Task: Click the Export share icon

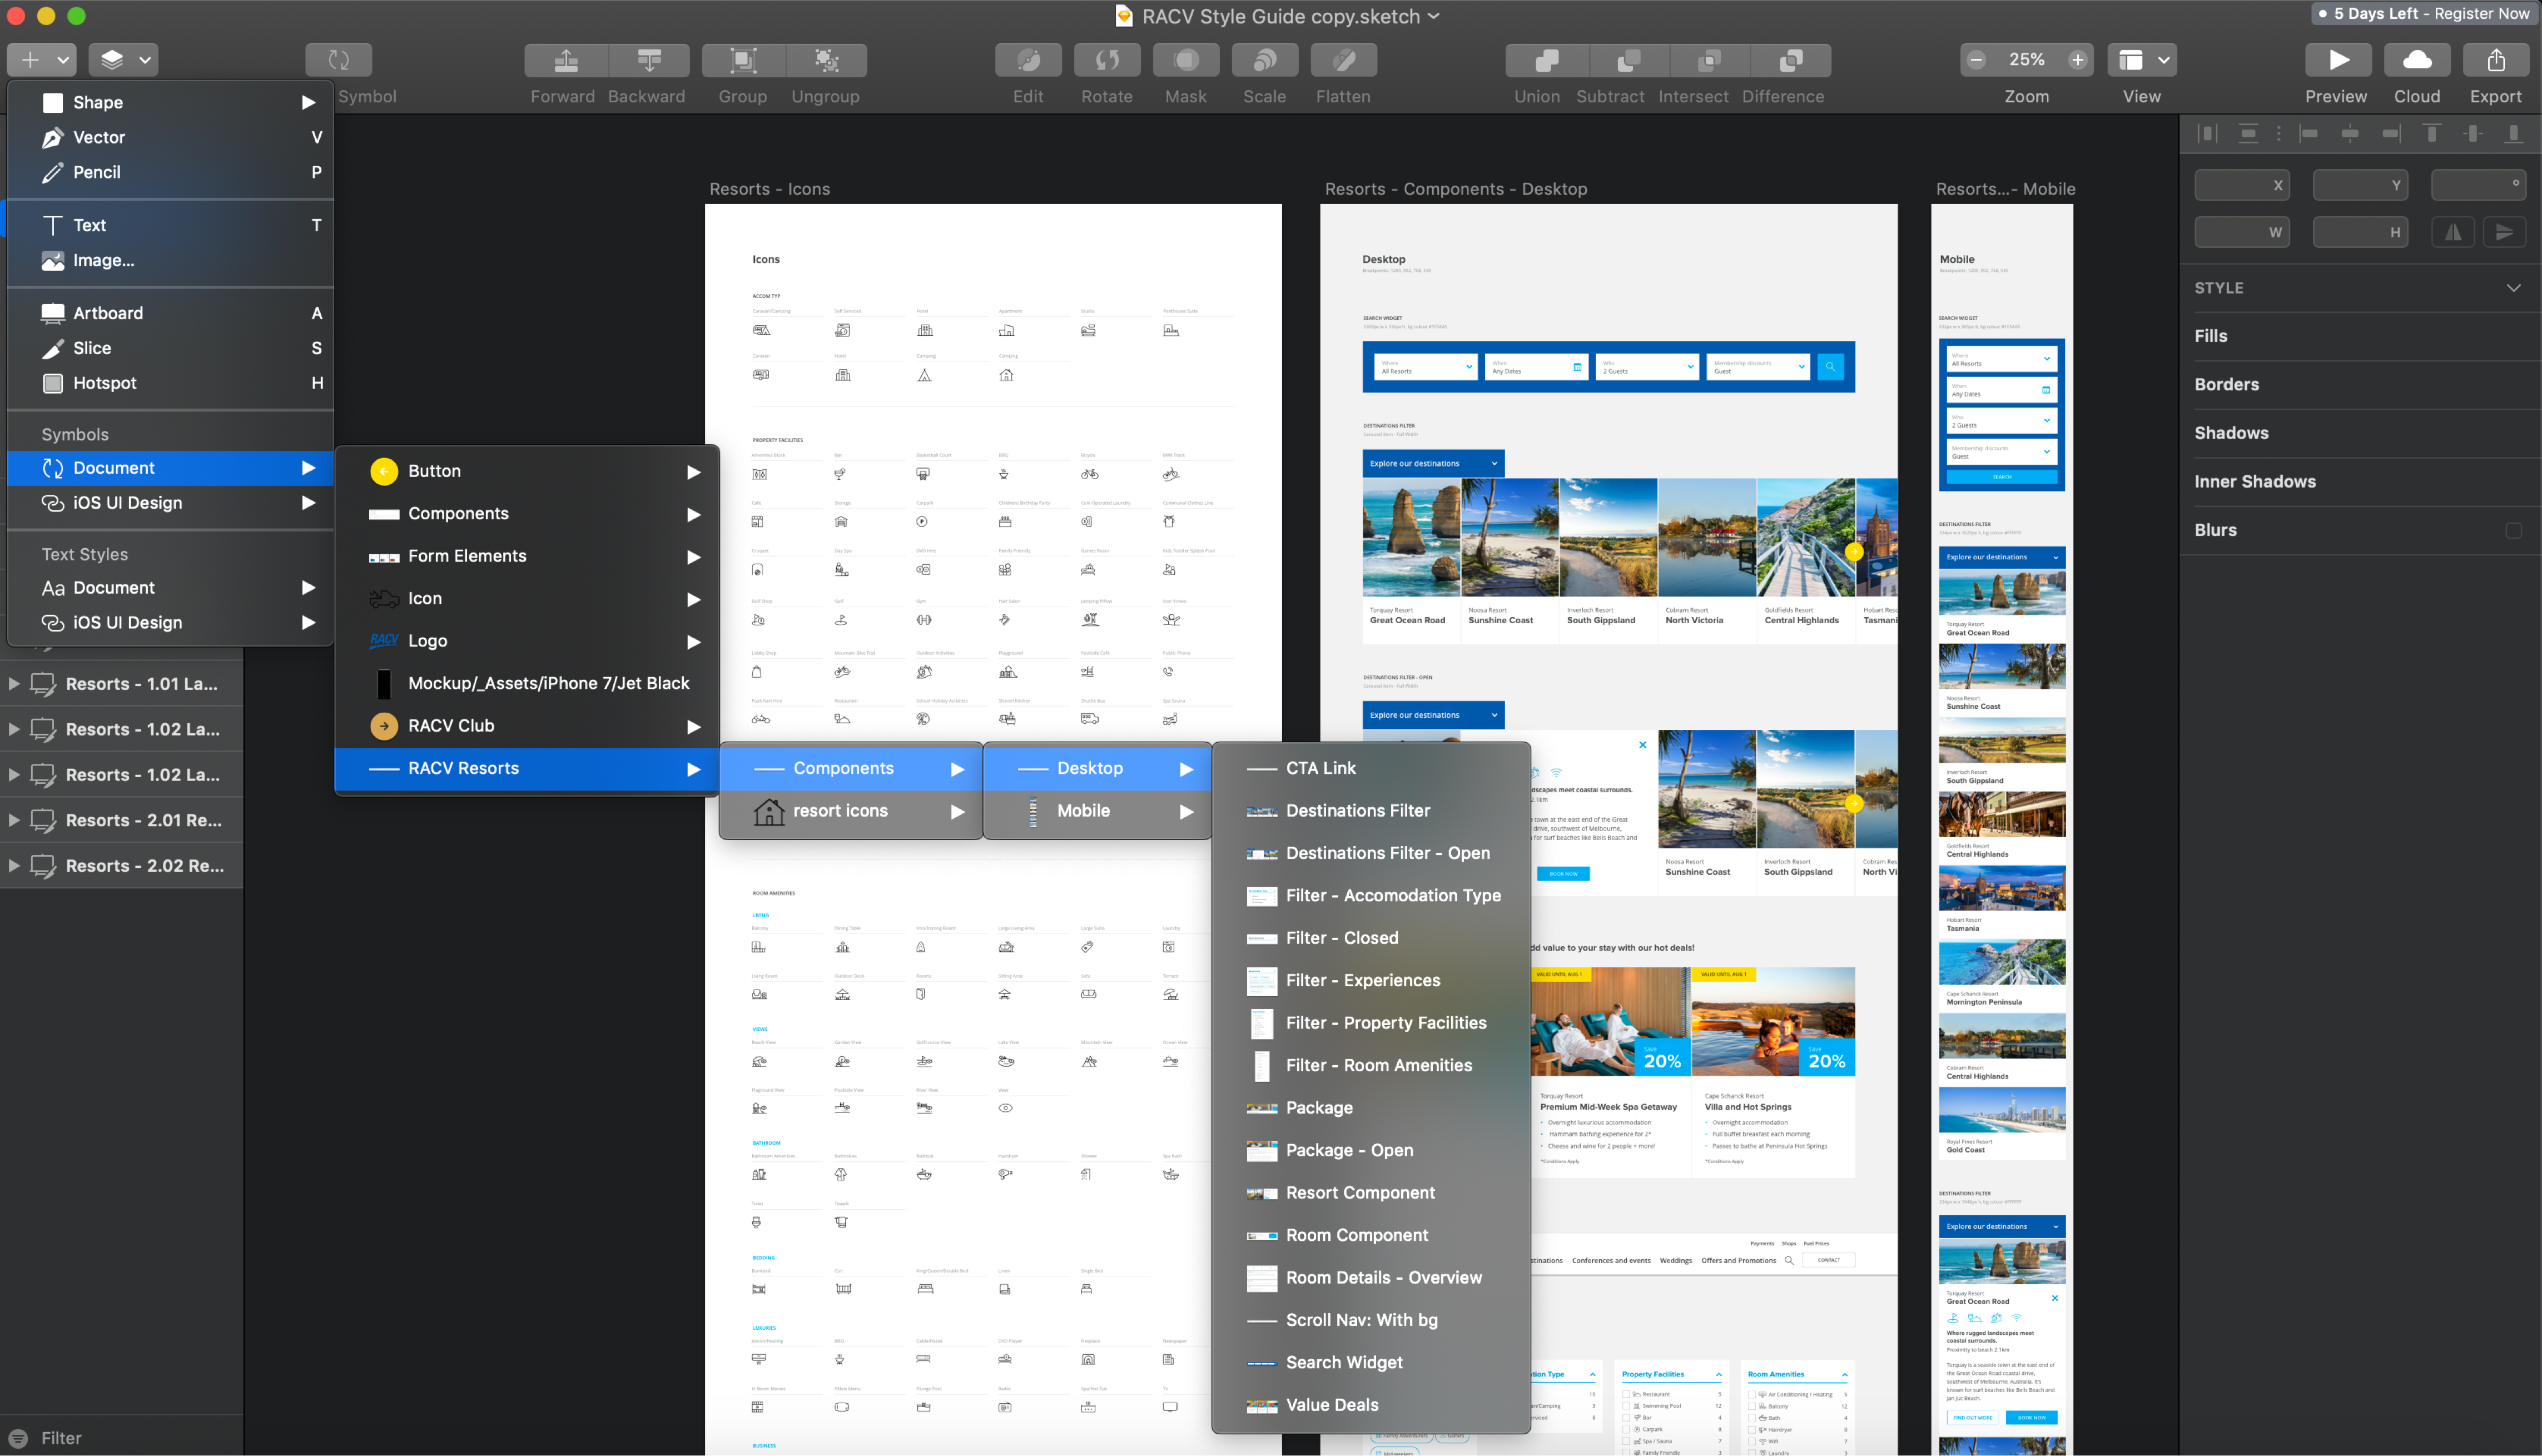Action: pyautogui.click(x=2496, y=60)
